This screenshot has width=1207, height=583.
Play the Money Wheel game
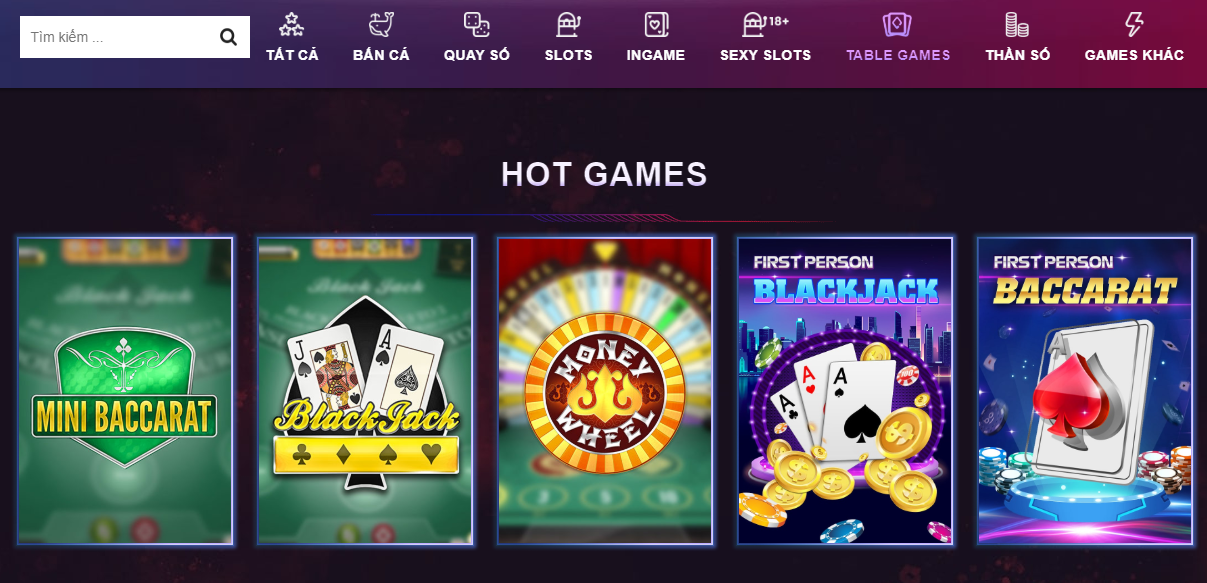[605, 391]
